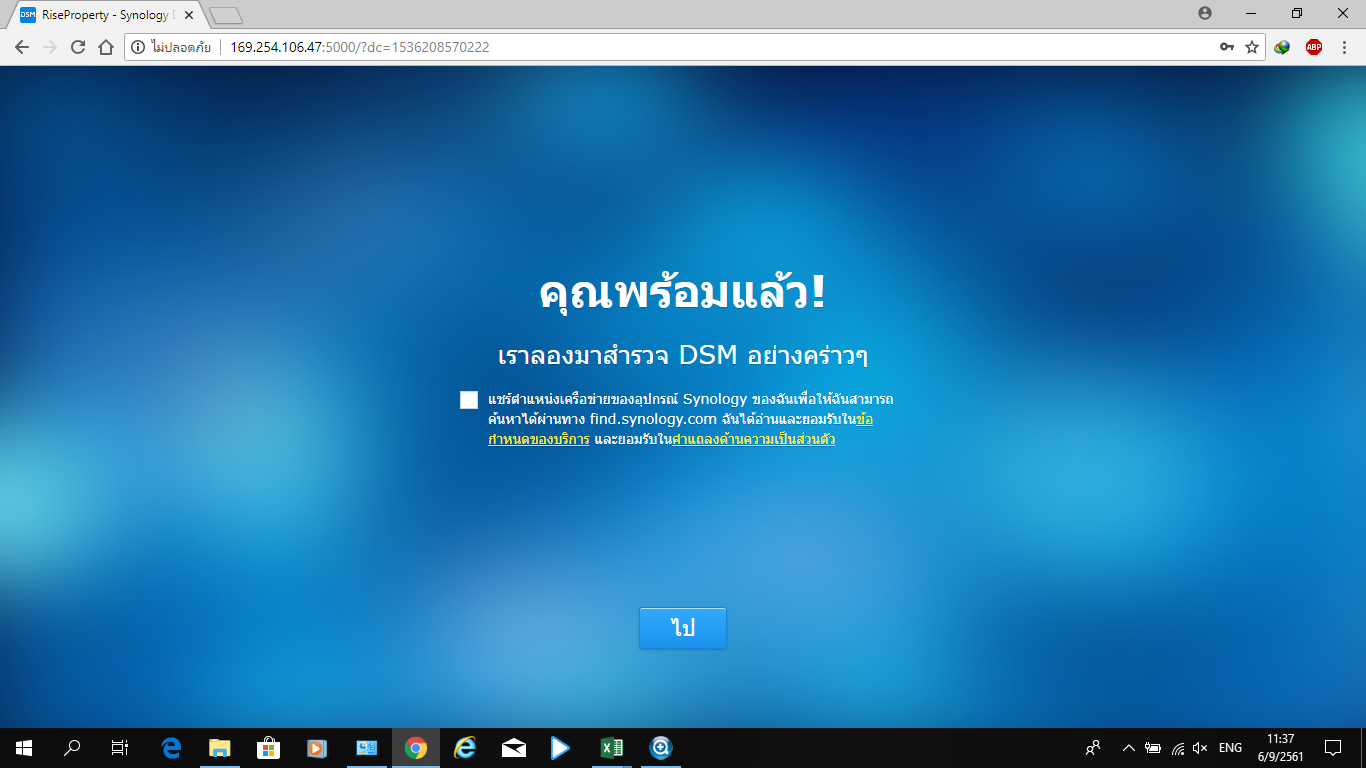Bookmark this page with the star icon
This screenshot has height=768, width=1366.
(1252, 47)
